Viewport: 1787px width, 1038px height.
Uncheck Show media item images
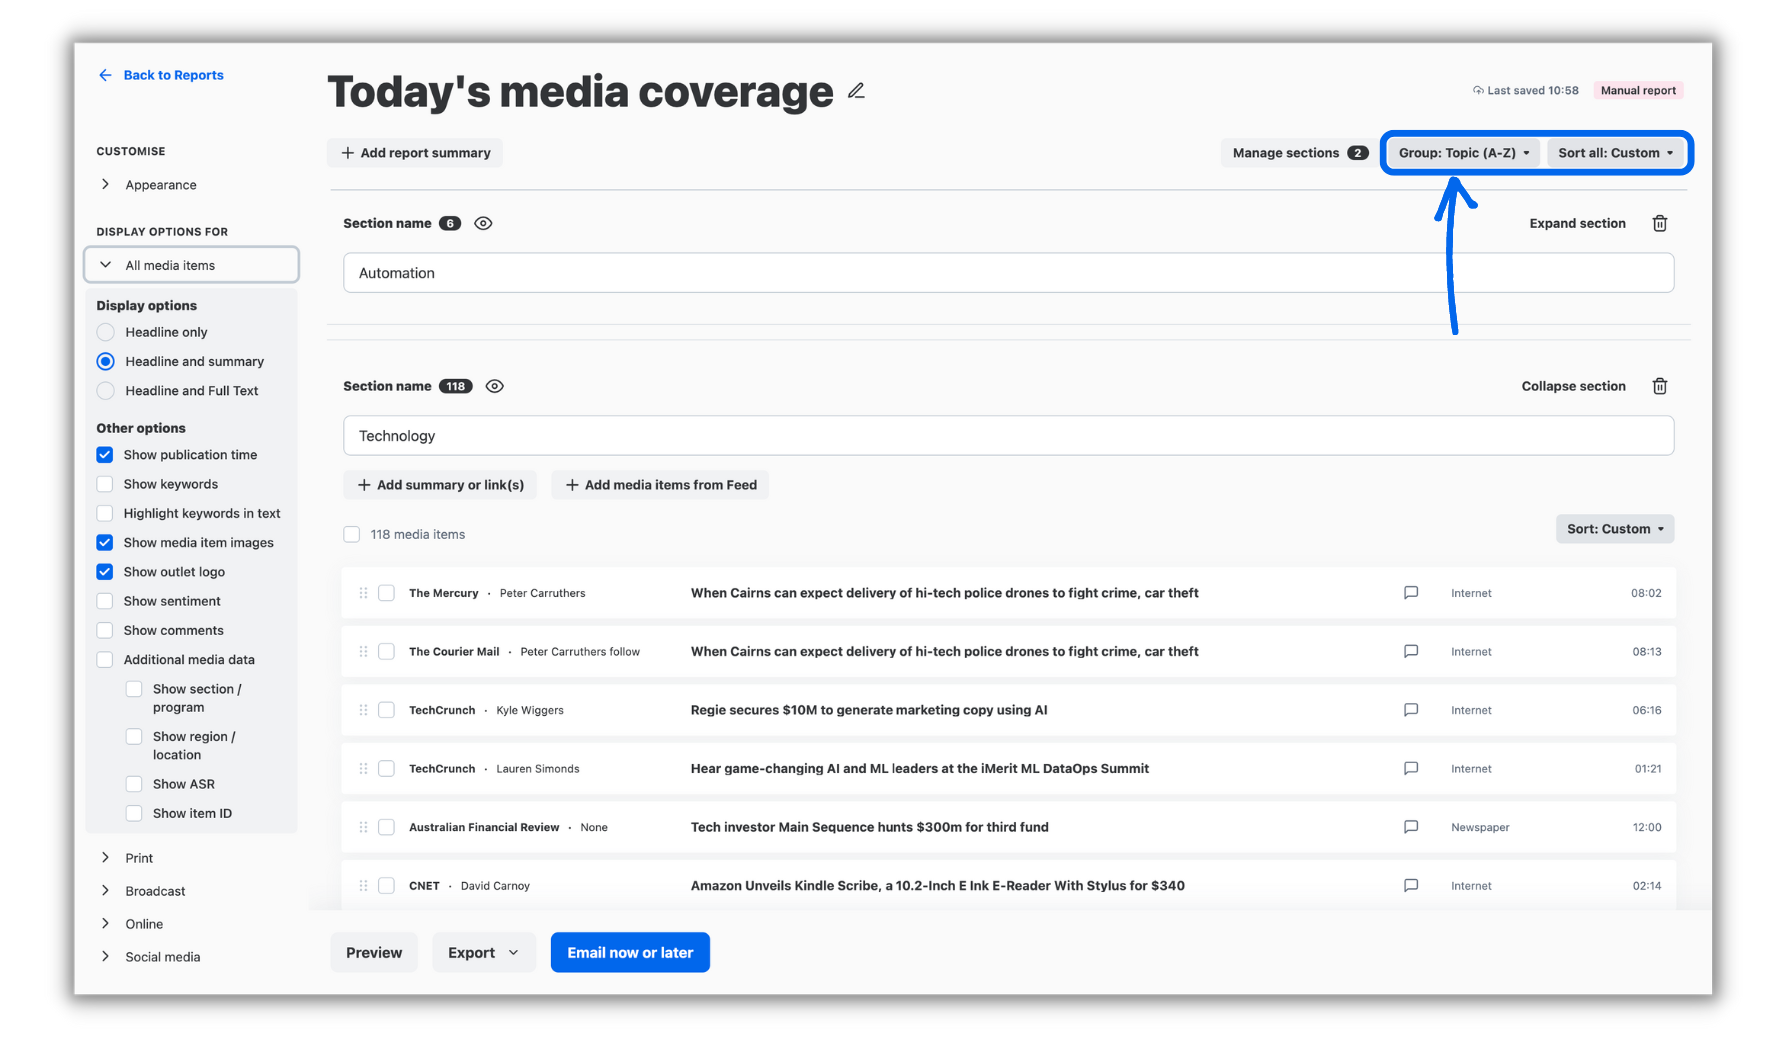tap(105, 543)
